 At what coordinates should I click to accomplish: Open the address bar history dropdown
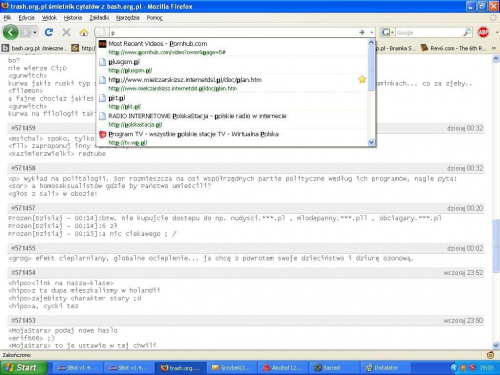pyautogui.click(x=372, y=33)
